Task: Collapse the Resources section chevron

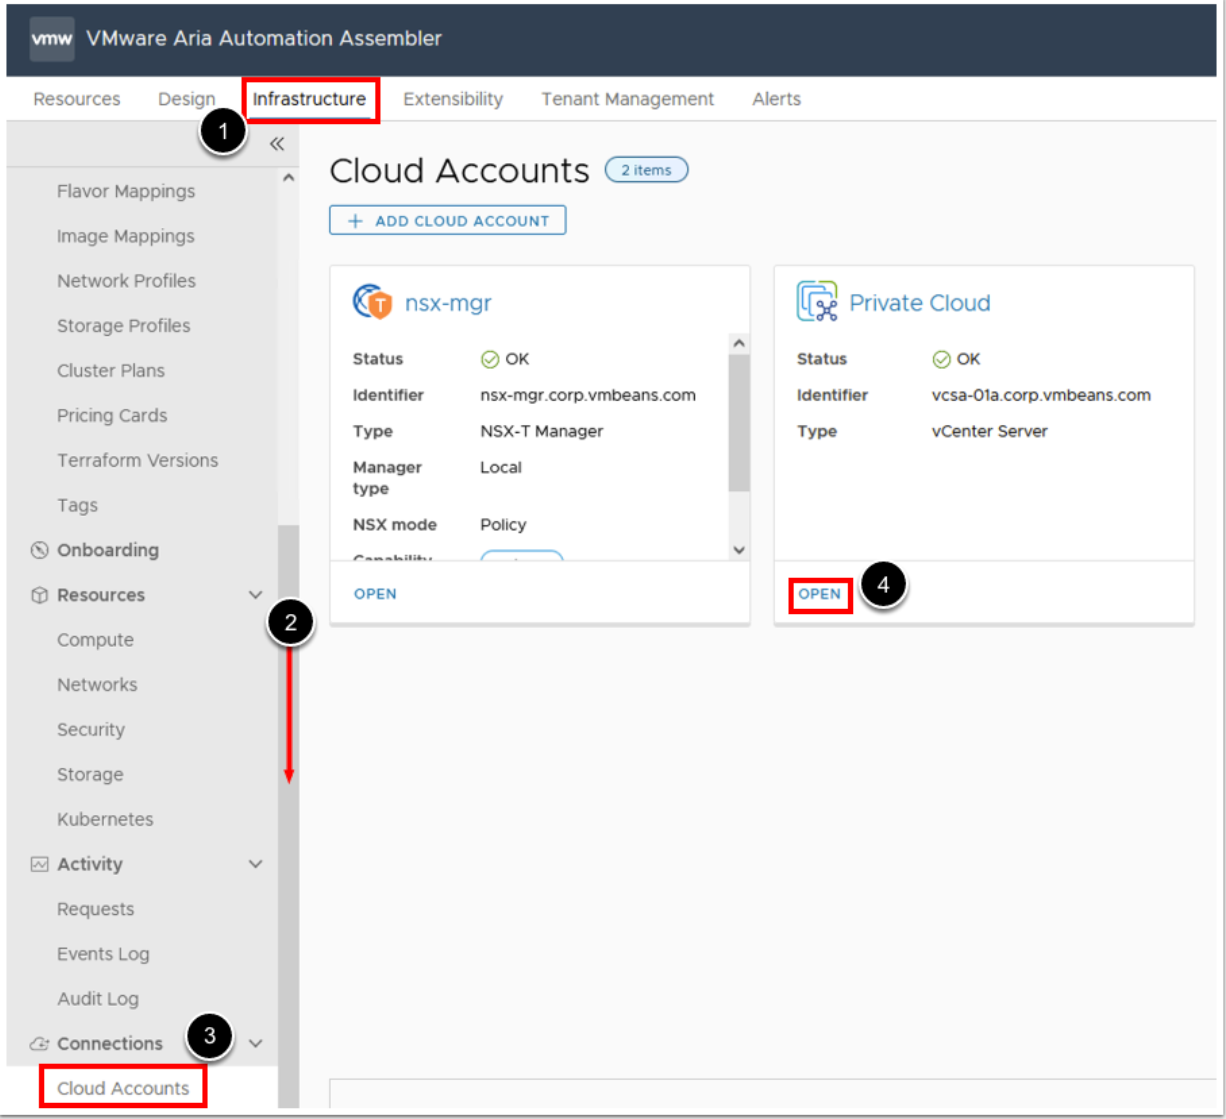Action: [x=255, y=595]
